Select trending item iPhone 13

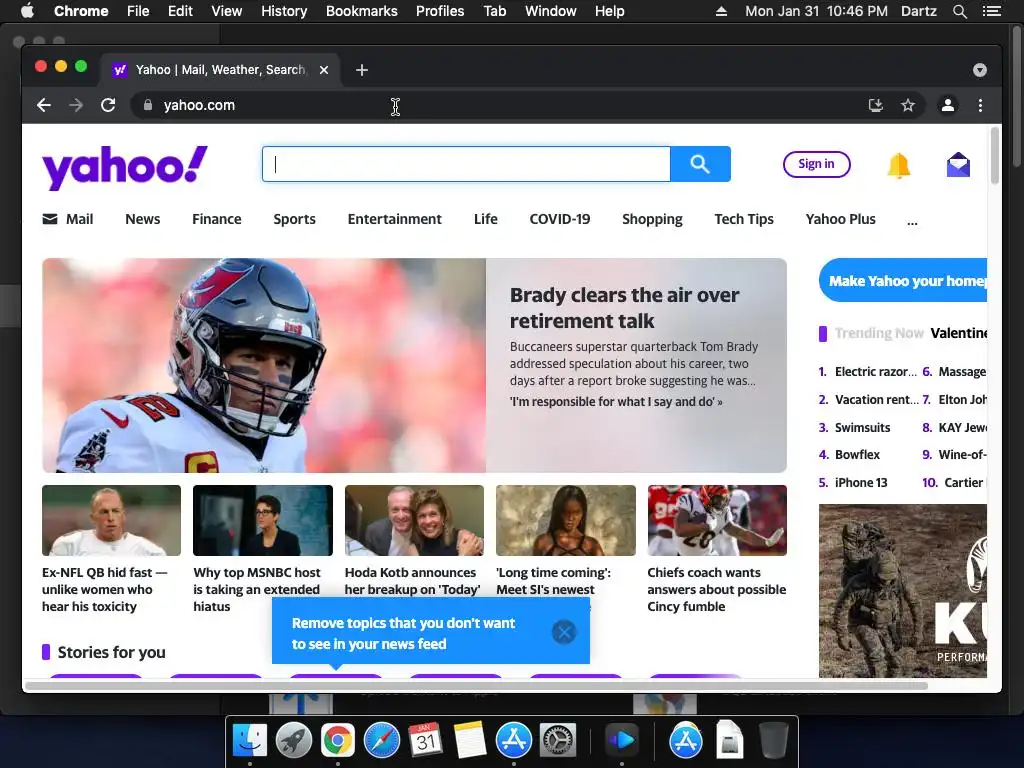point(861,483)
